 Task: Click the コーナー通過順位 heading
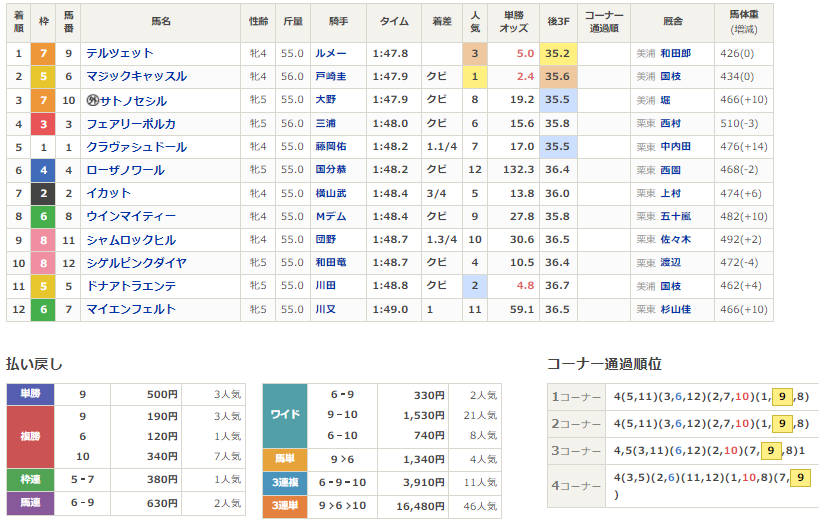click(604, 364)
